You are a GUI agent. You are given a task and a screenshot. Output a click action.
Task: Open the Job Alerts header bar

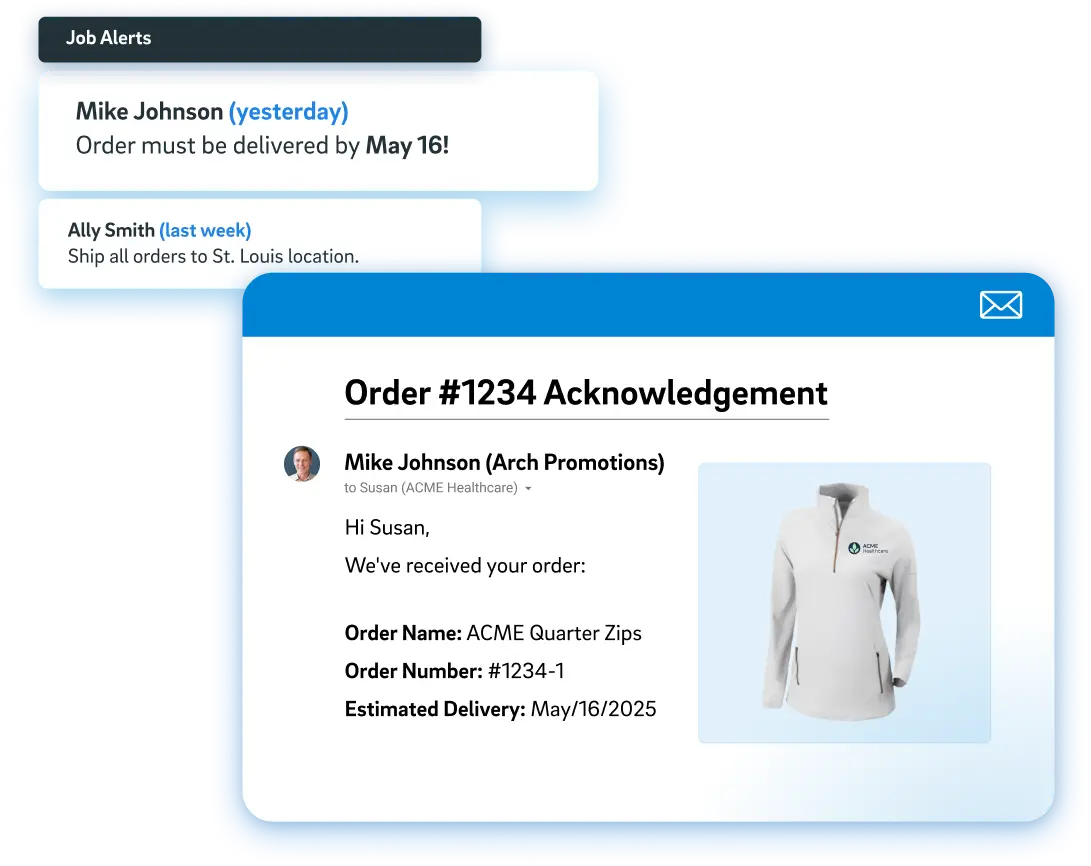260,40
